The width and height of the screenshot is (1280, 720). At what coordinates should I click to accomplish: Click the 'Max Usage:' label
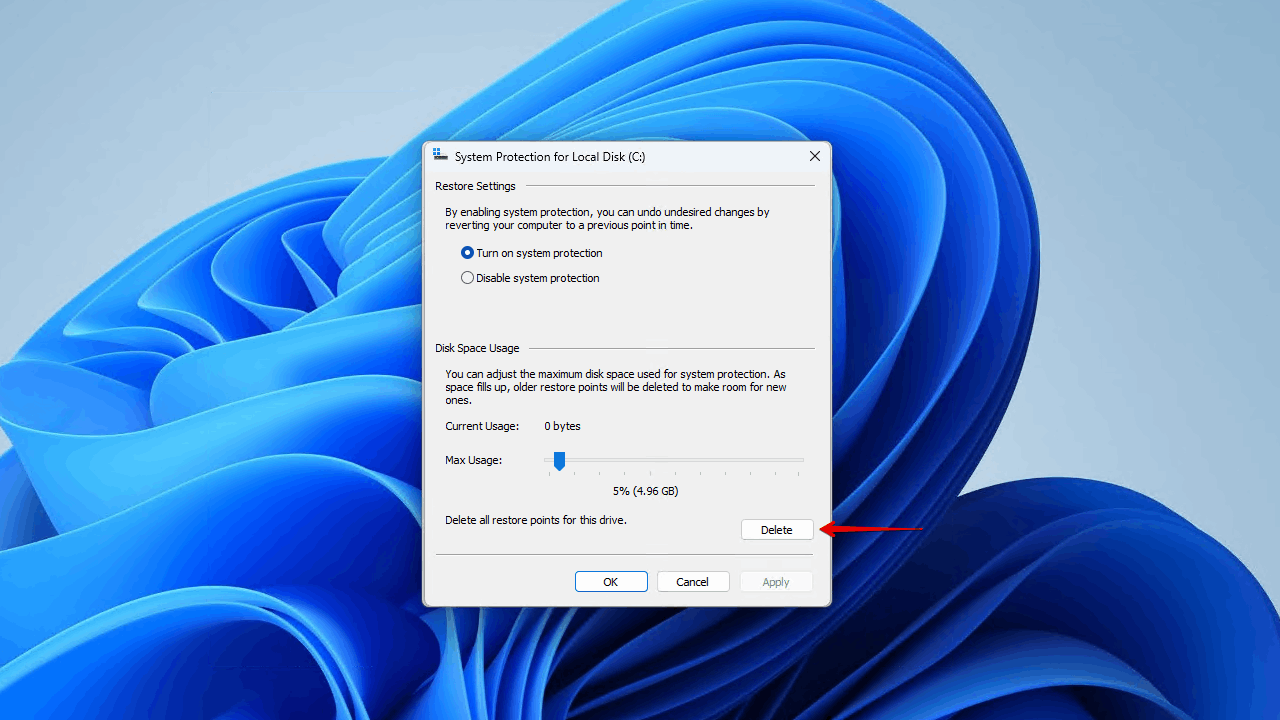coord(473,460)
